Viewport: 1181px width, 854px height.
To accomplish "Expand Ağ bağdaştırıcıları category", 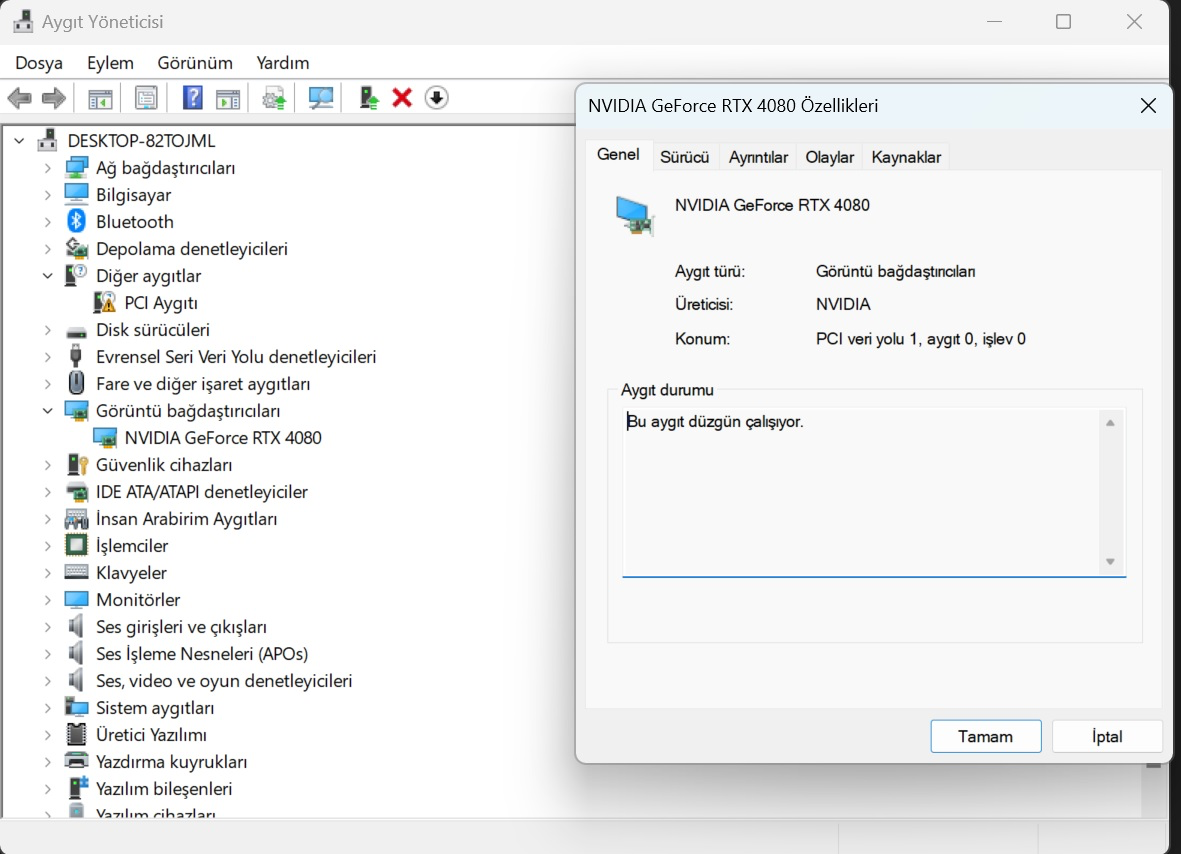I will coord(47,168).
